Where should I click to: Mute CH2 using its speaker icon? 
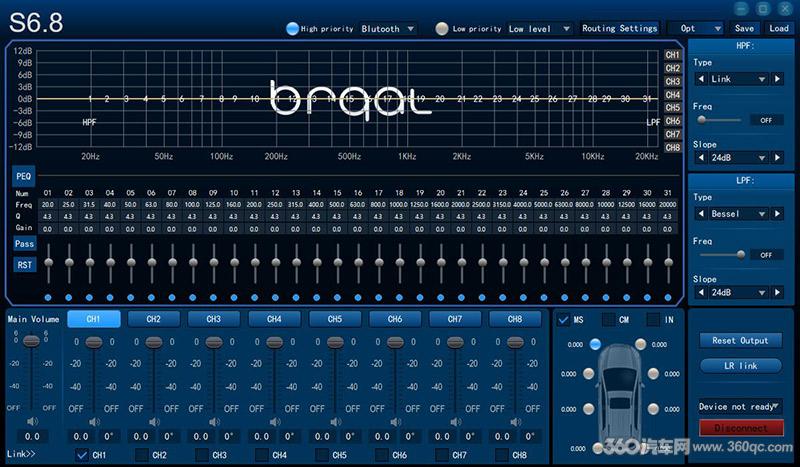pos(154,422)
